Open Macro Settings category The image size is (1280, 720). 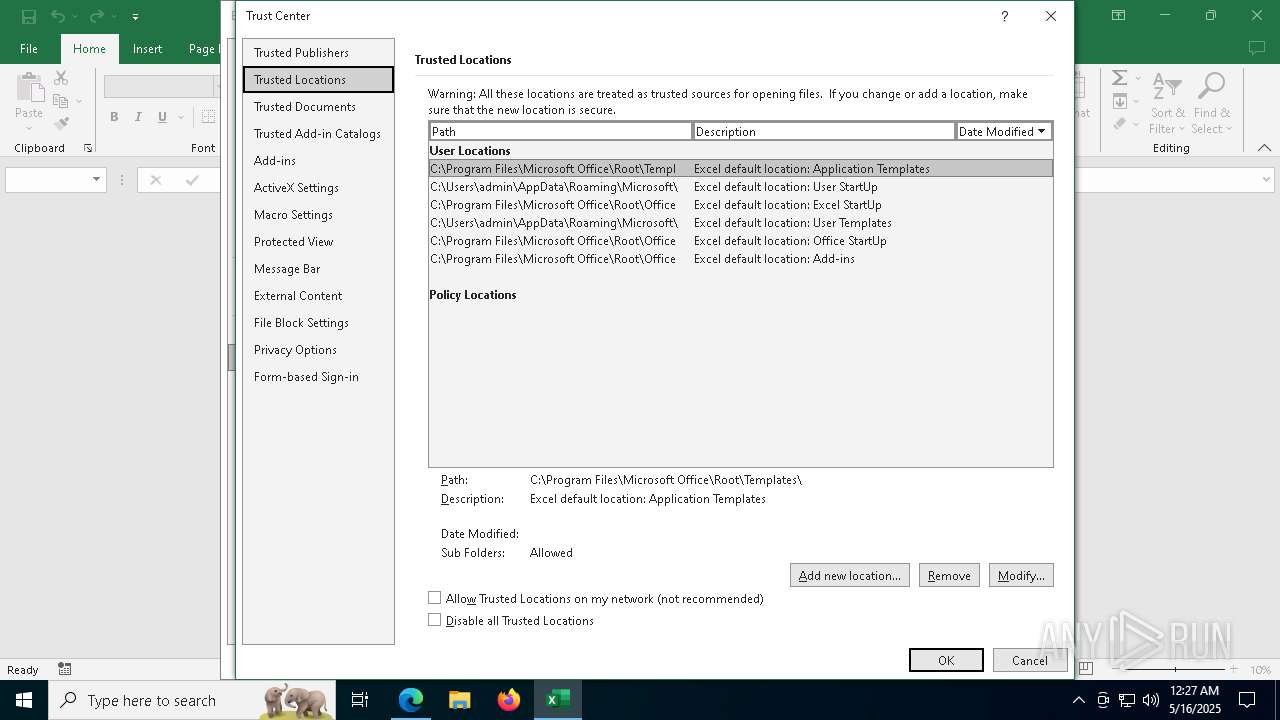[318, 215]
